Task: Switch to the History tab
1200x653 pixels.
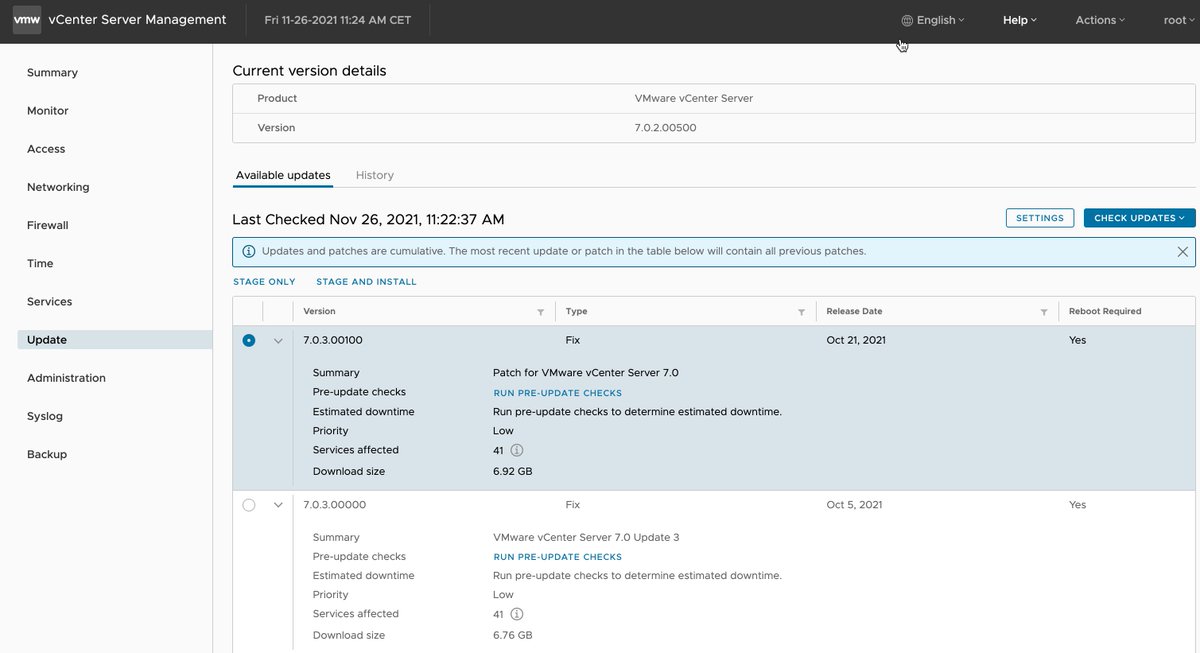Action: (375, 175)
